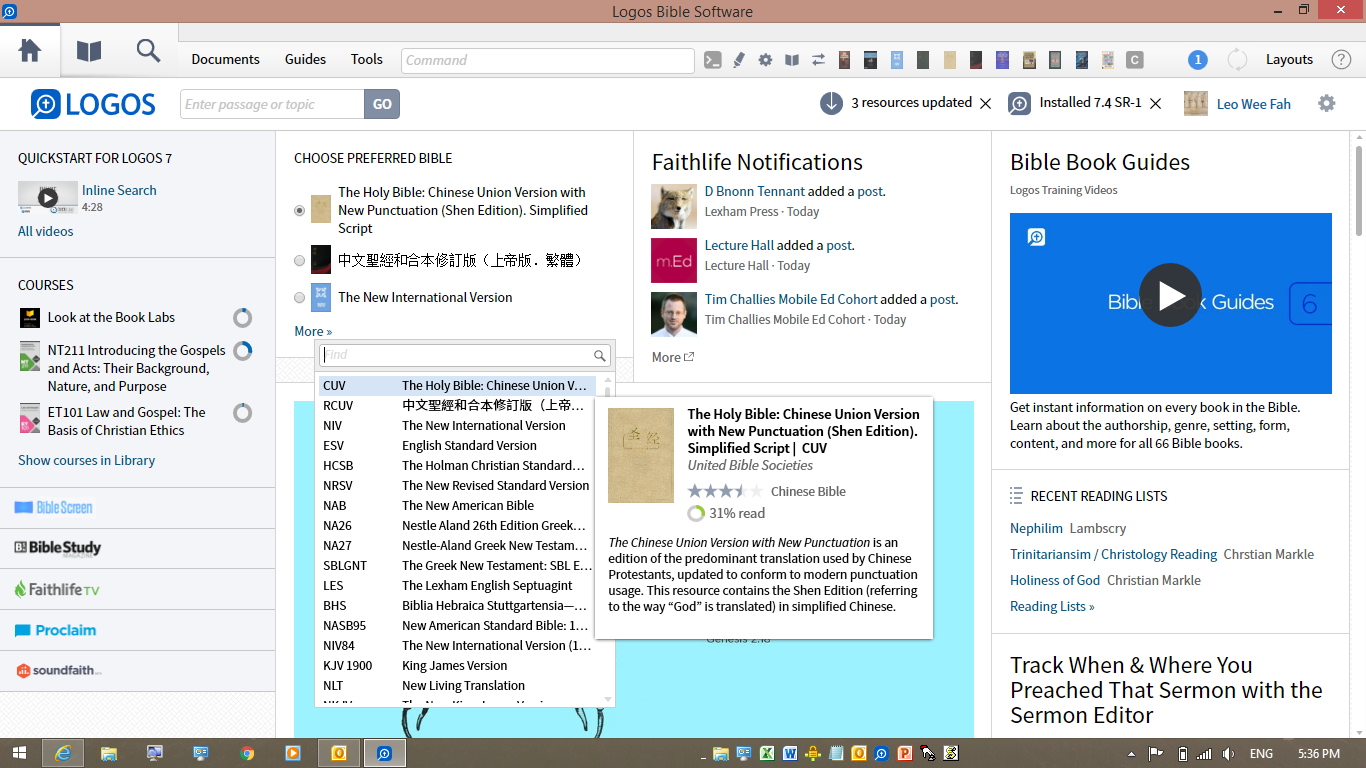This screenshot has height=768, width=1366.
Task: Open File Explorer from the taskbar
Action: coord(109,753)
